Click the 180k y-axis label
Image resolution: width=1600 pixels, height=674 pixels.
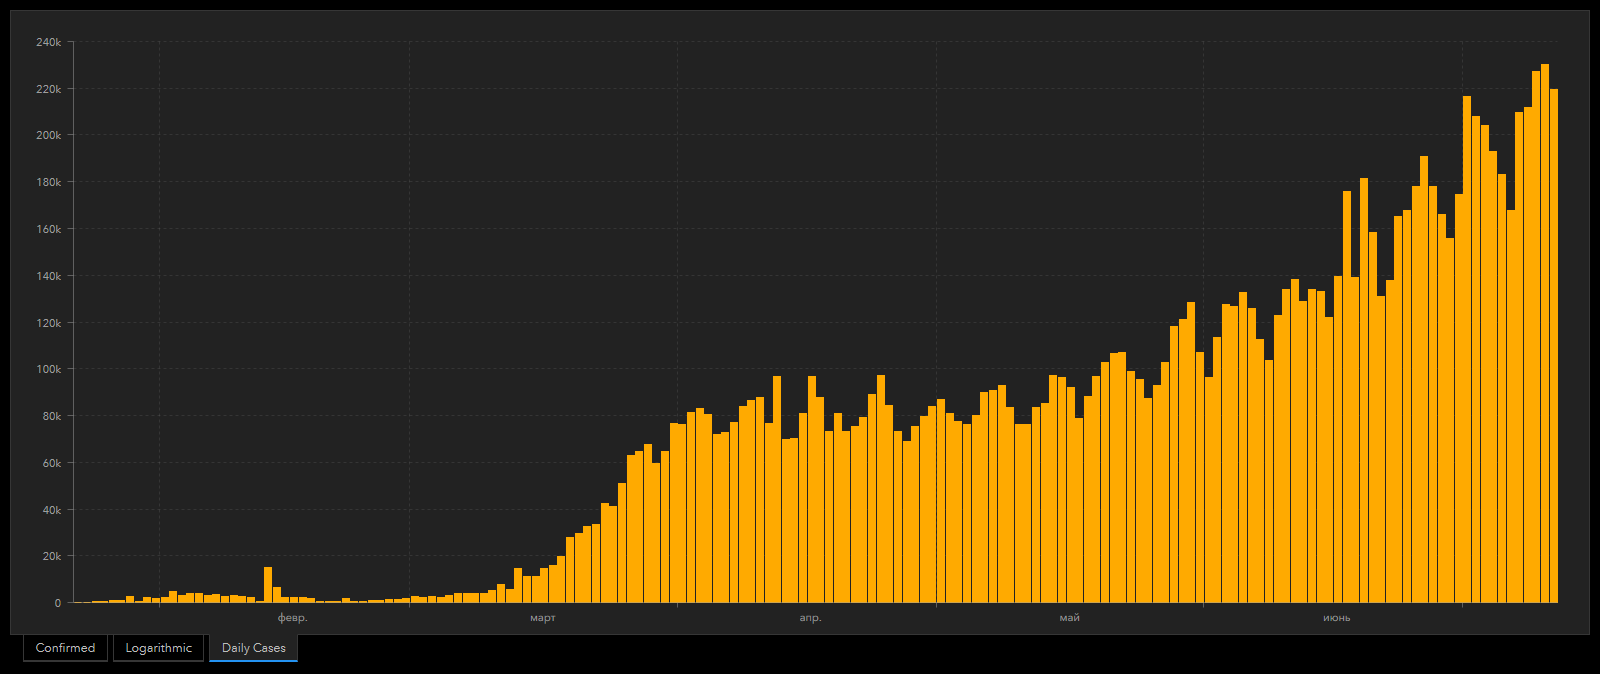pyautogui.click(x=48, y=182)
